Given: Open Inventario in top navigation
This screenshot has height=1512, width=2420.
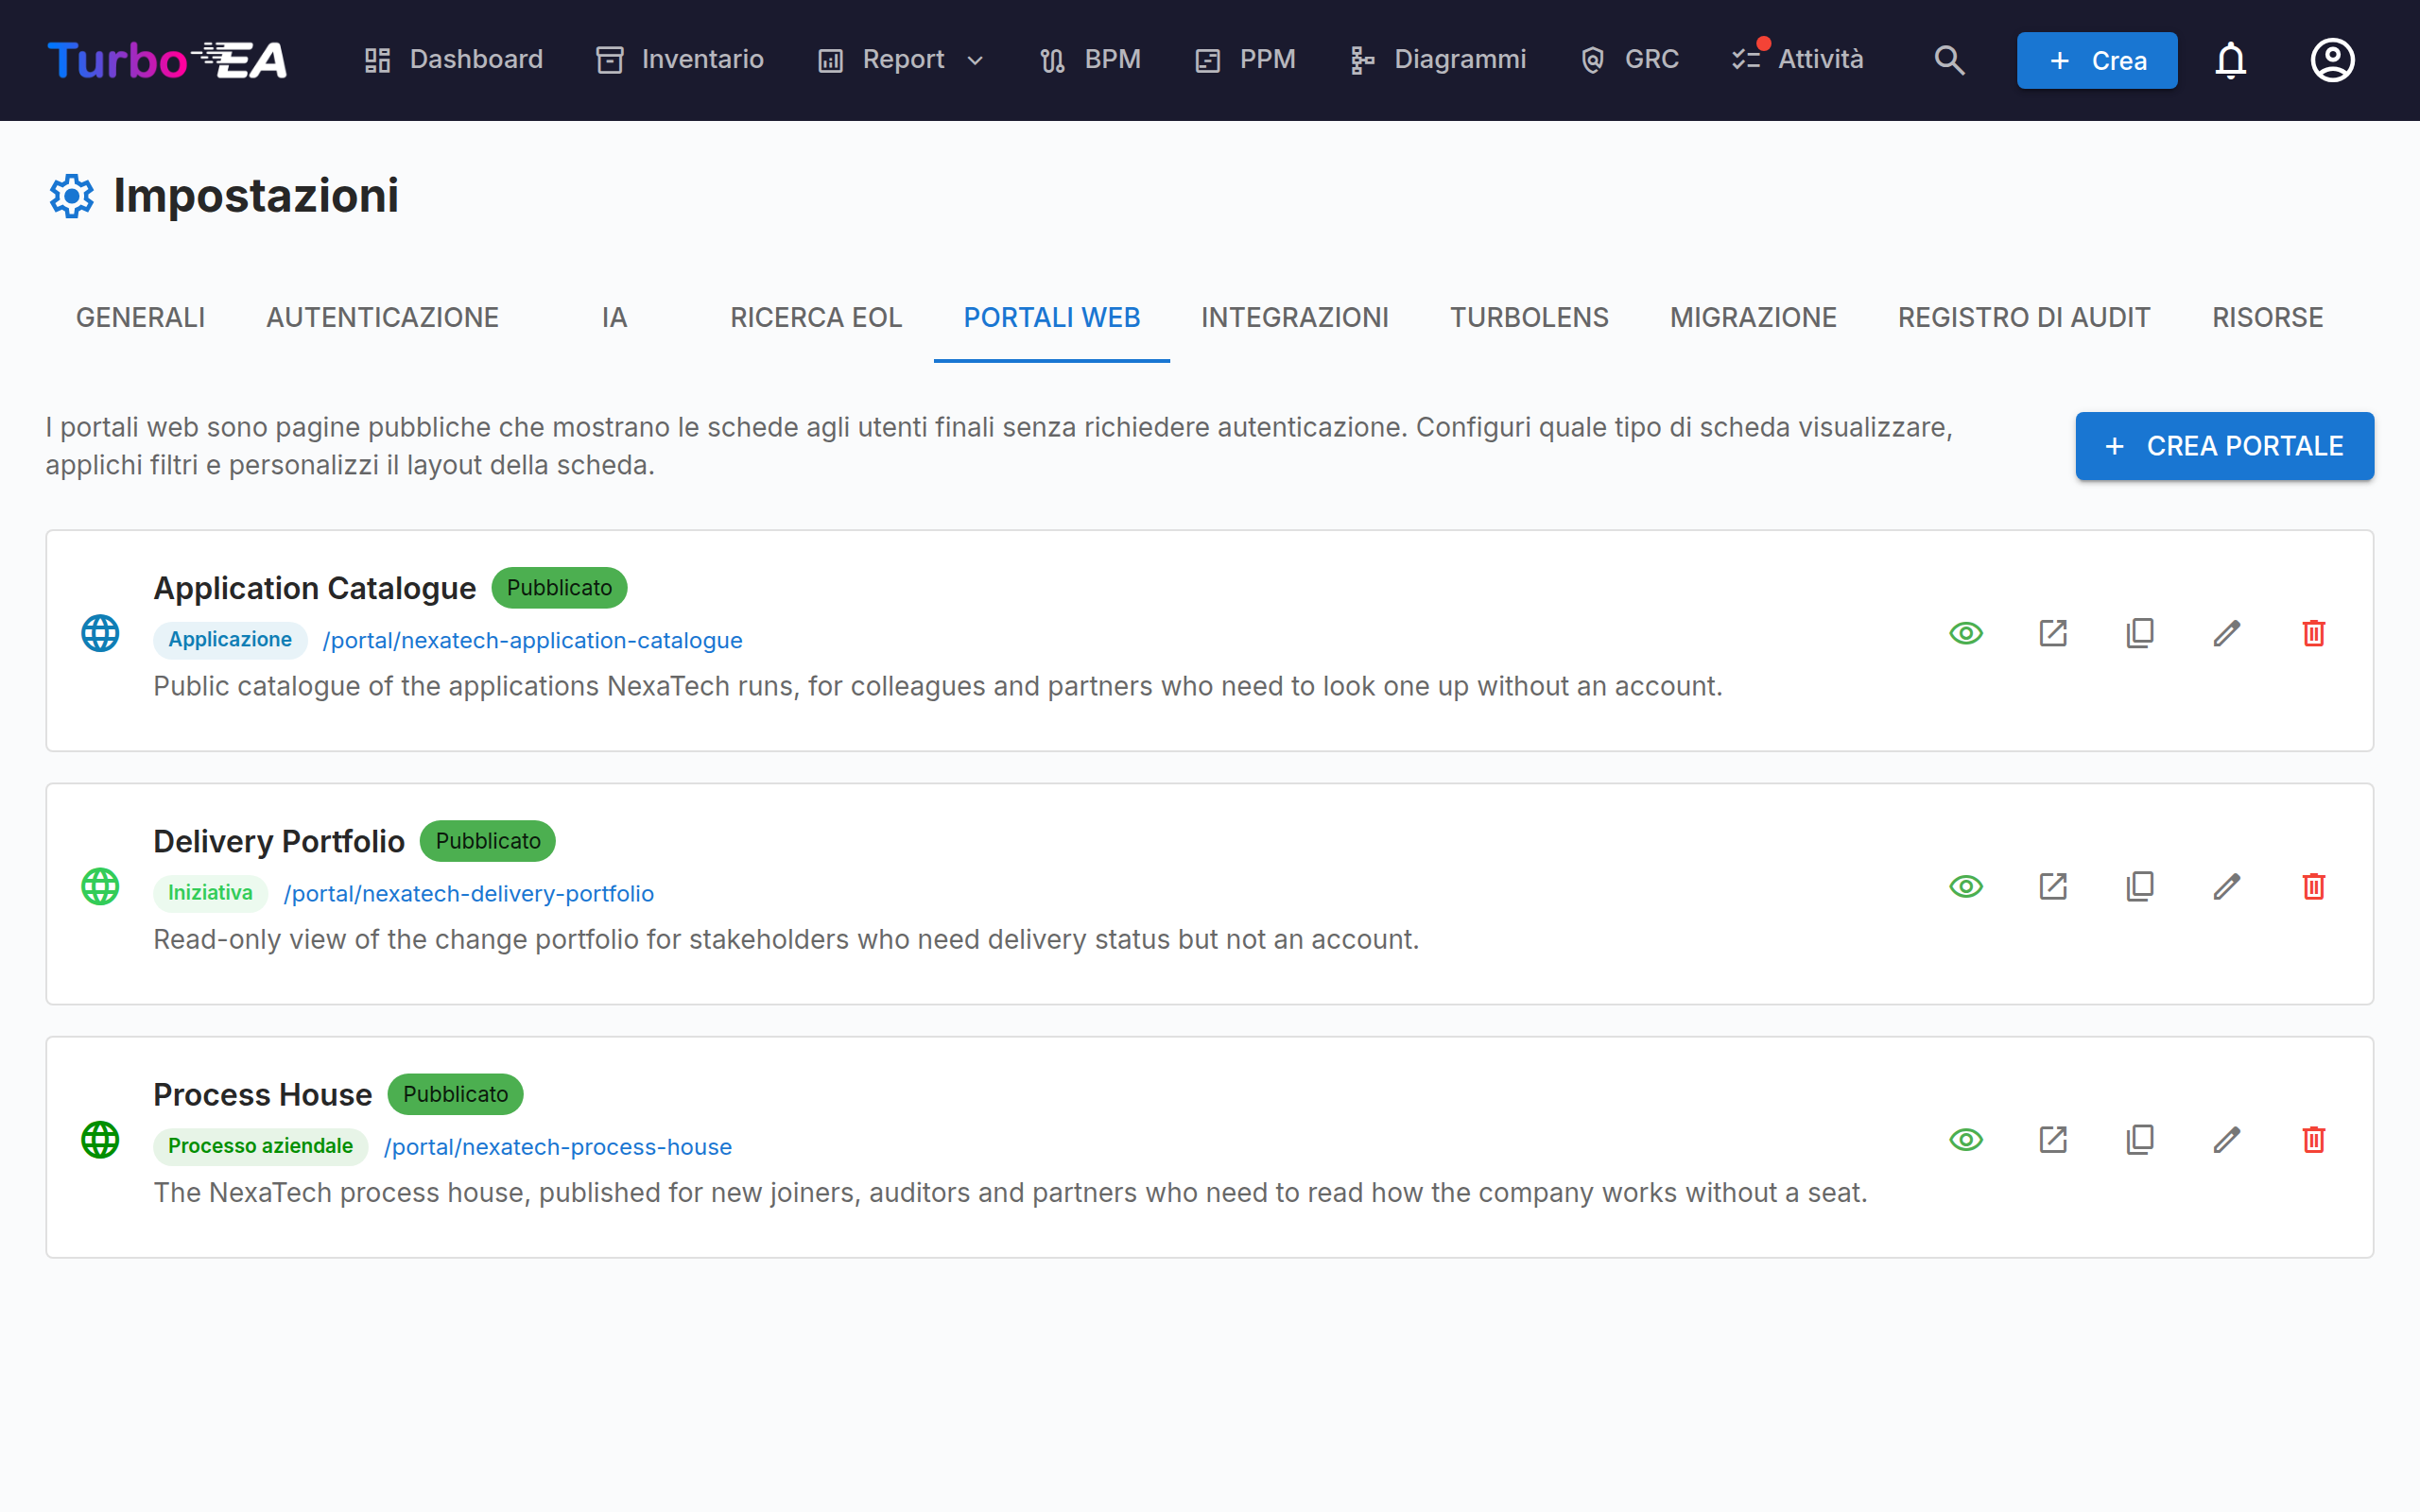Looking at the screenshot, I should 680,60.
